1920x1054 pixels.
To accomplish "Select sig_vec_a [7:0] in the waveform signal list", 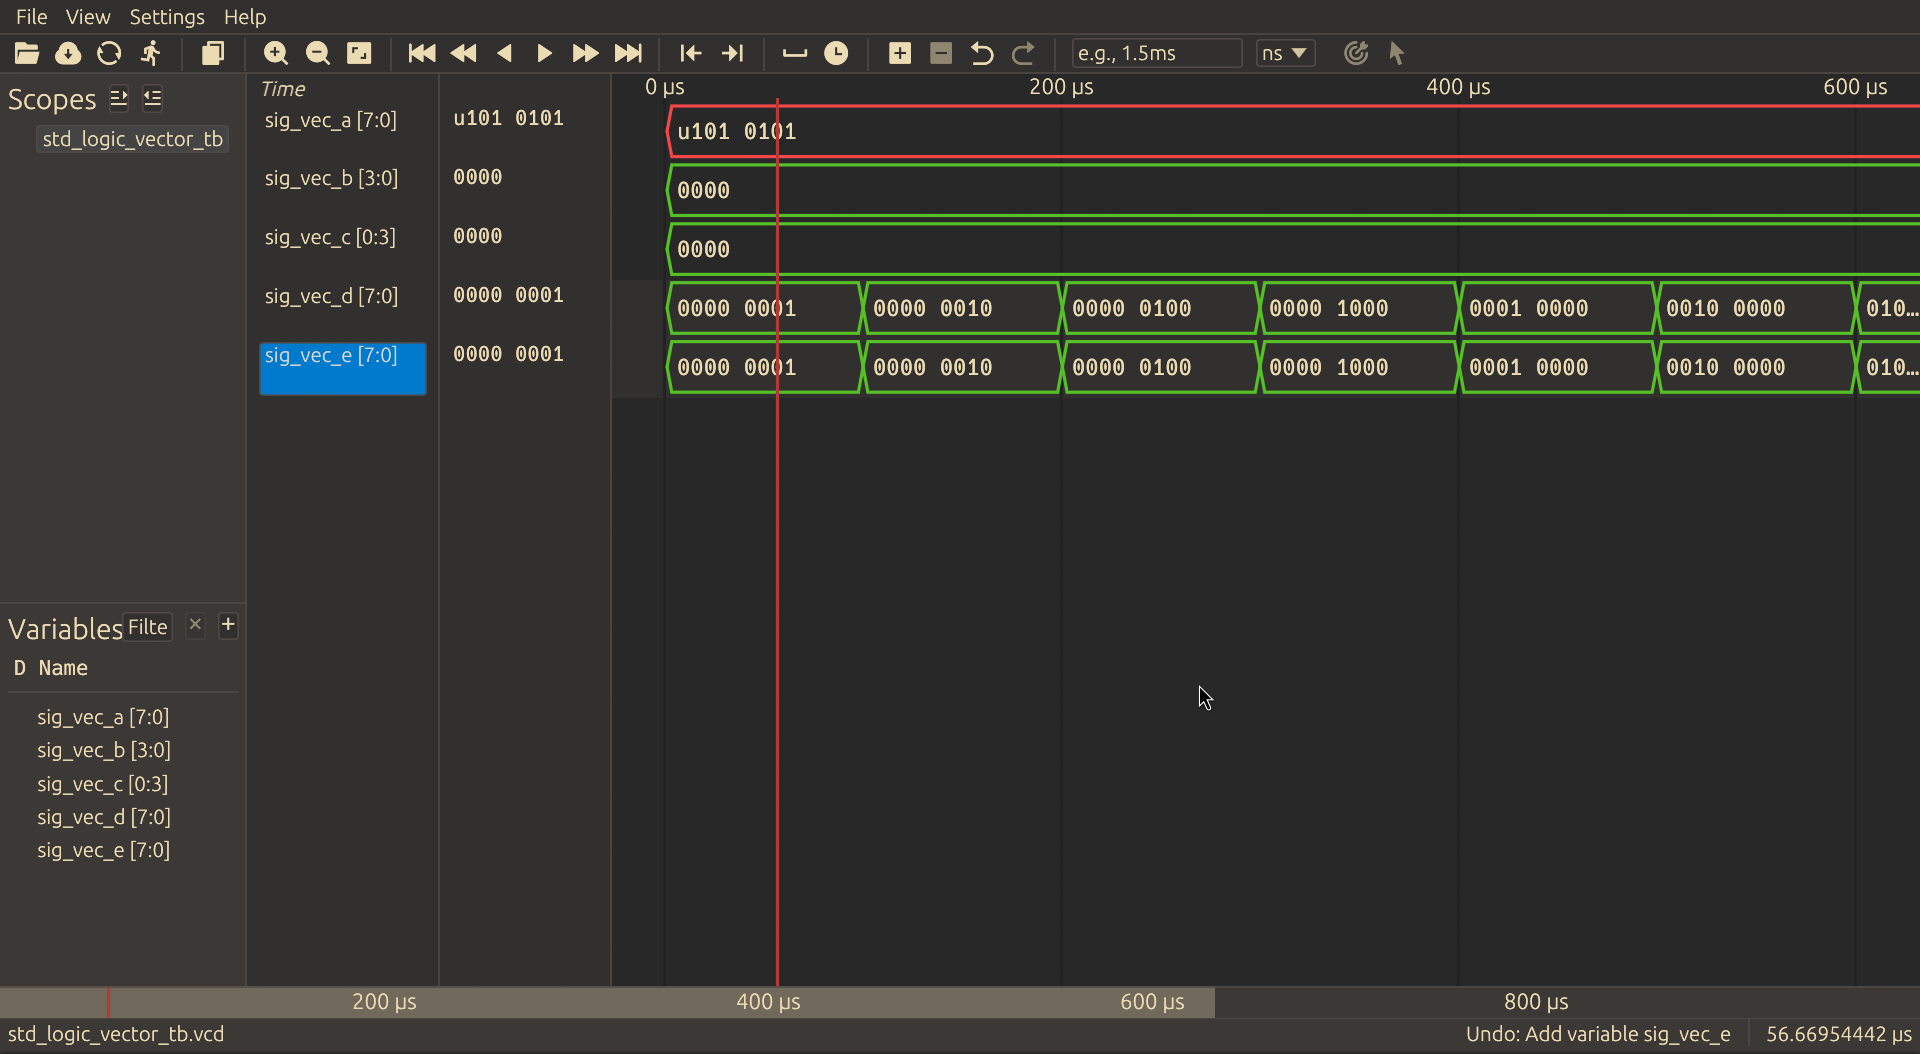I will [x=331, y=120].
